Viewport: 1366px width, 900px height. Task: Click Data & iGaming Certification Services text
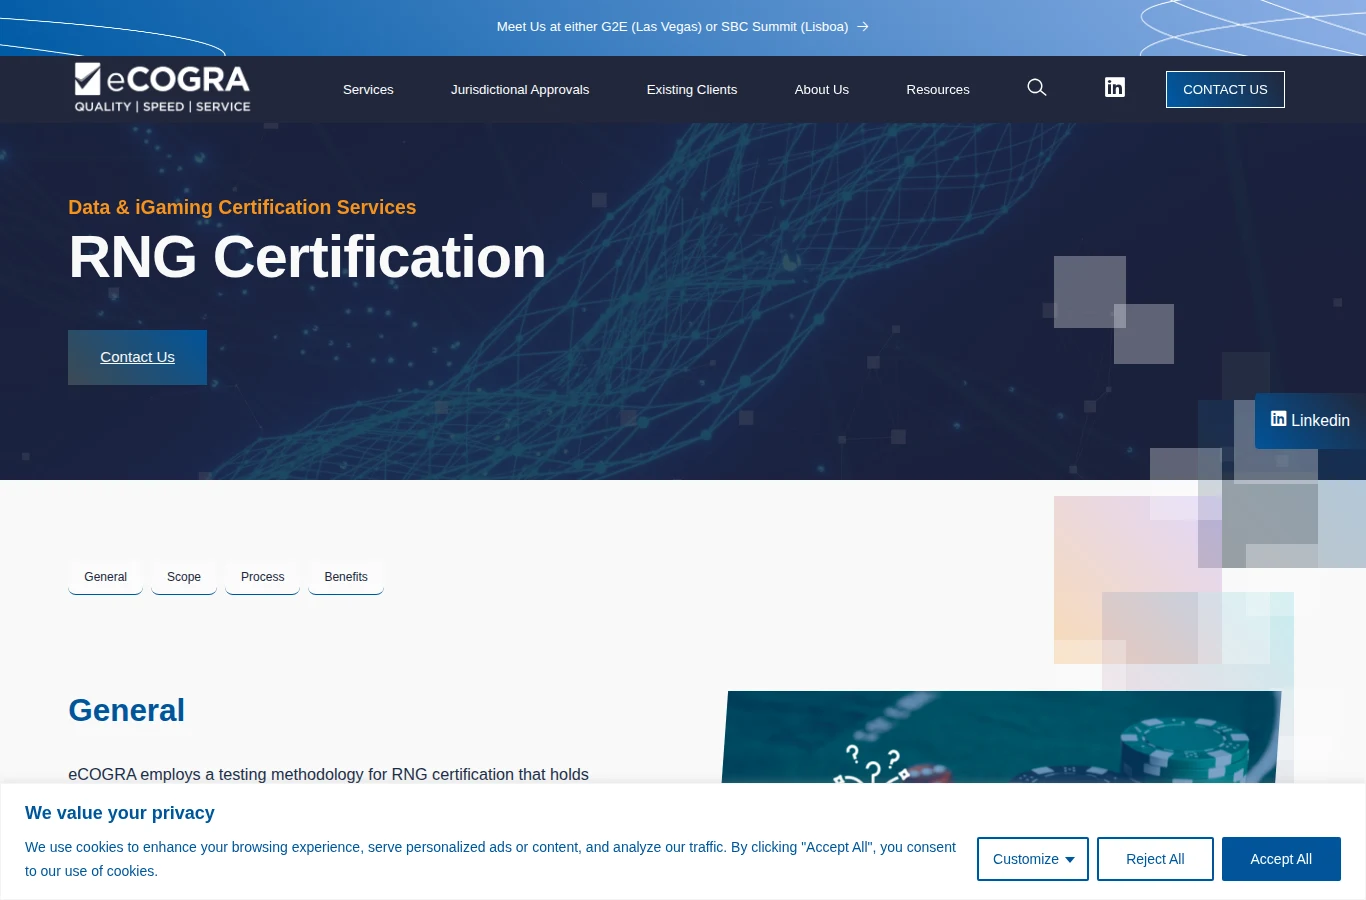(x=242, y=207)
